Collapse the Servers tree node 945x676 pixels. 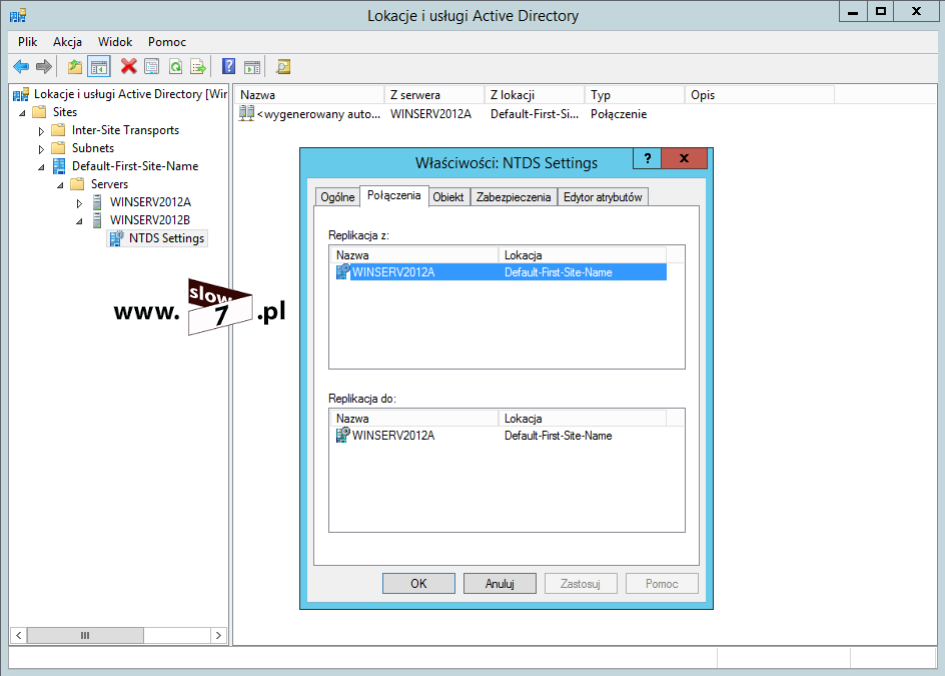pyautogui.click(x=60, y=185)
